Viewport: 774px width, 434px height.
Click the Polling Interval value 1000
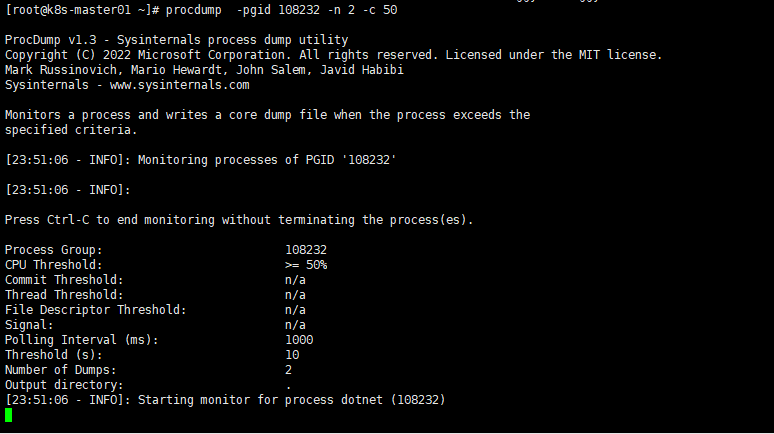pos(299,340)
